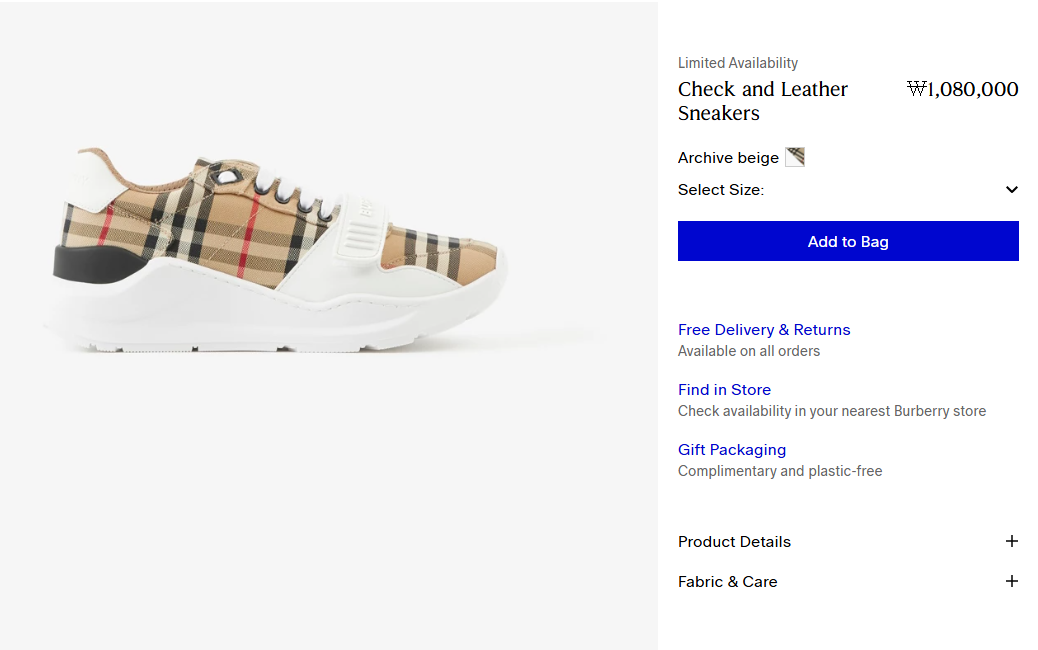This screenshot has height=650, width=1038.
Task: Click the 'Available on all orders' text
Action: (749, 351)
